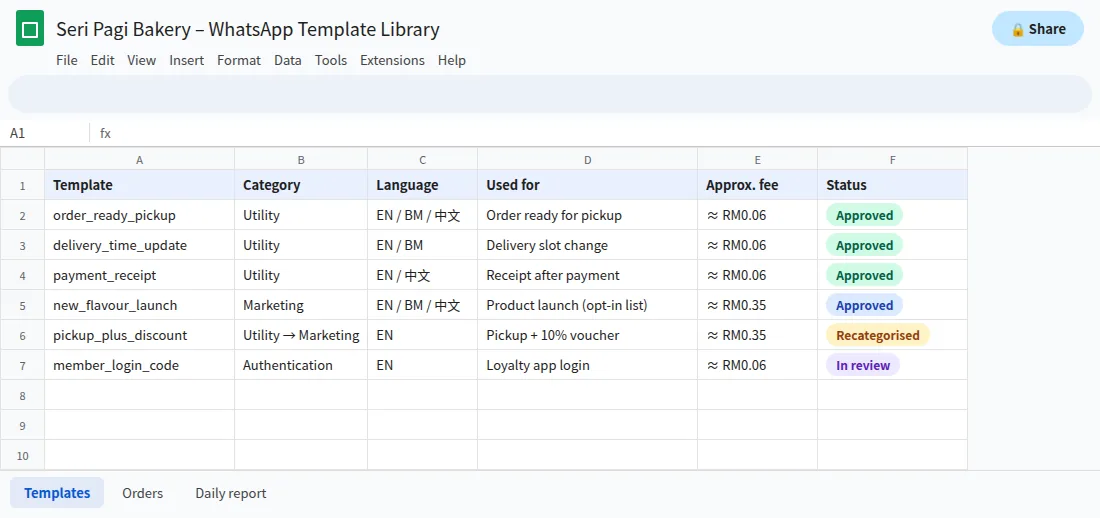Click the Authentication category cell
Image resolution: width=1100 pixels, height=518 pixels.
click(x=301, y=365)
